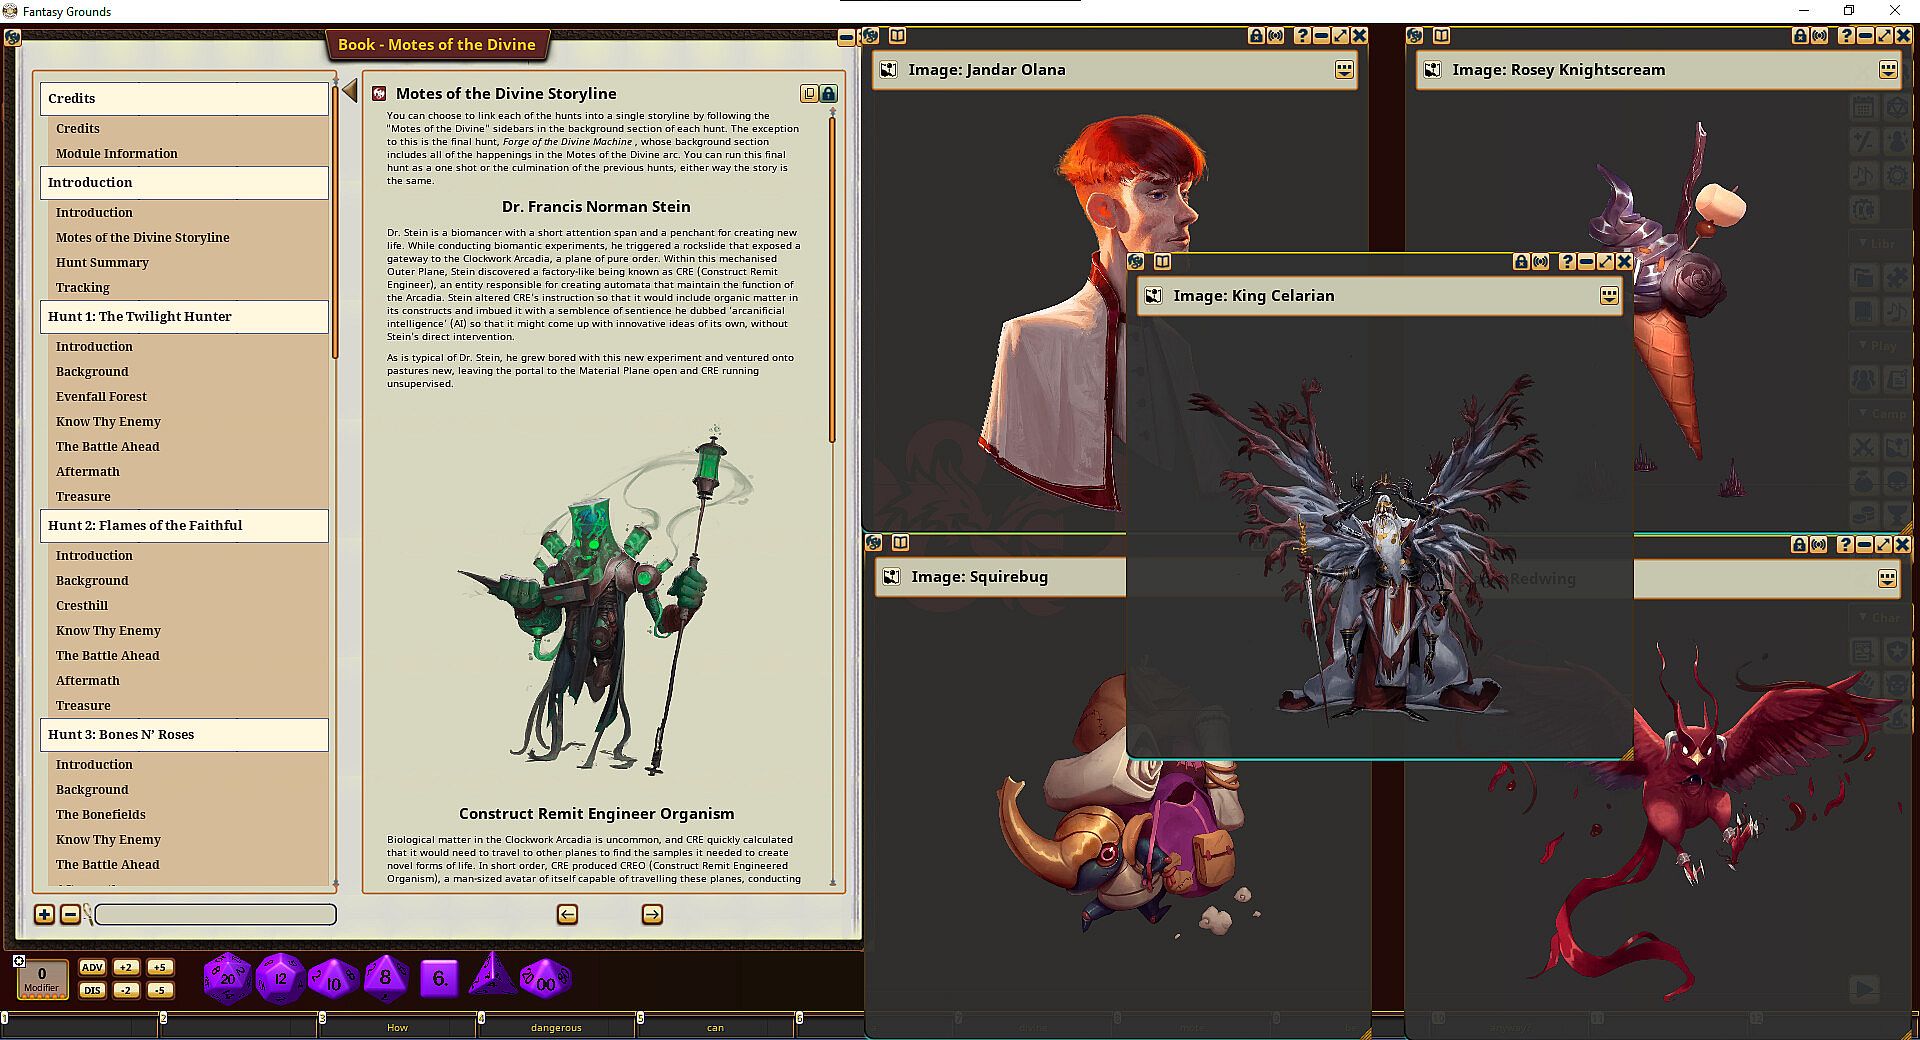Click the link icon beside Motes of the Divine Storyline title
Image resolution: width=1920 pixels, height=1040 pixels.
380,93
